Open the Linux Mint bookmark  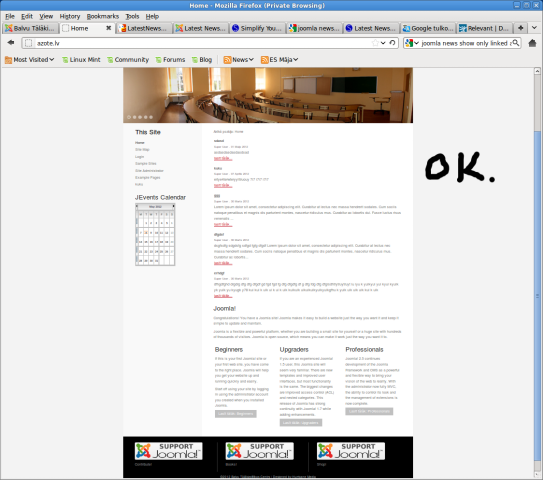[81, 60]
